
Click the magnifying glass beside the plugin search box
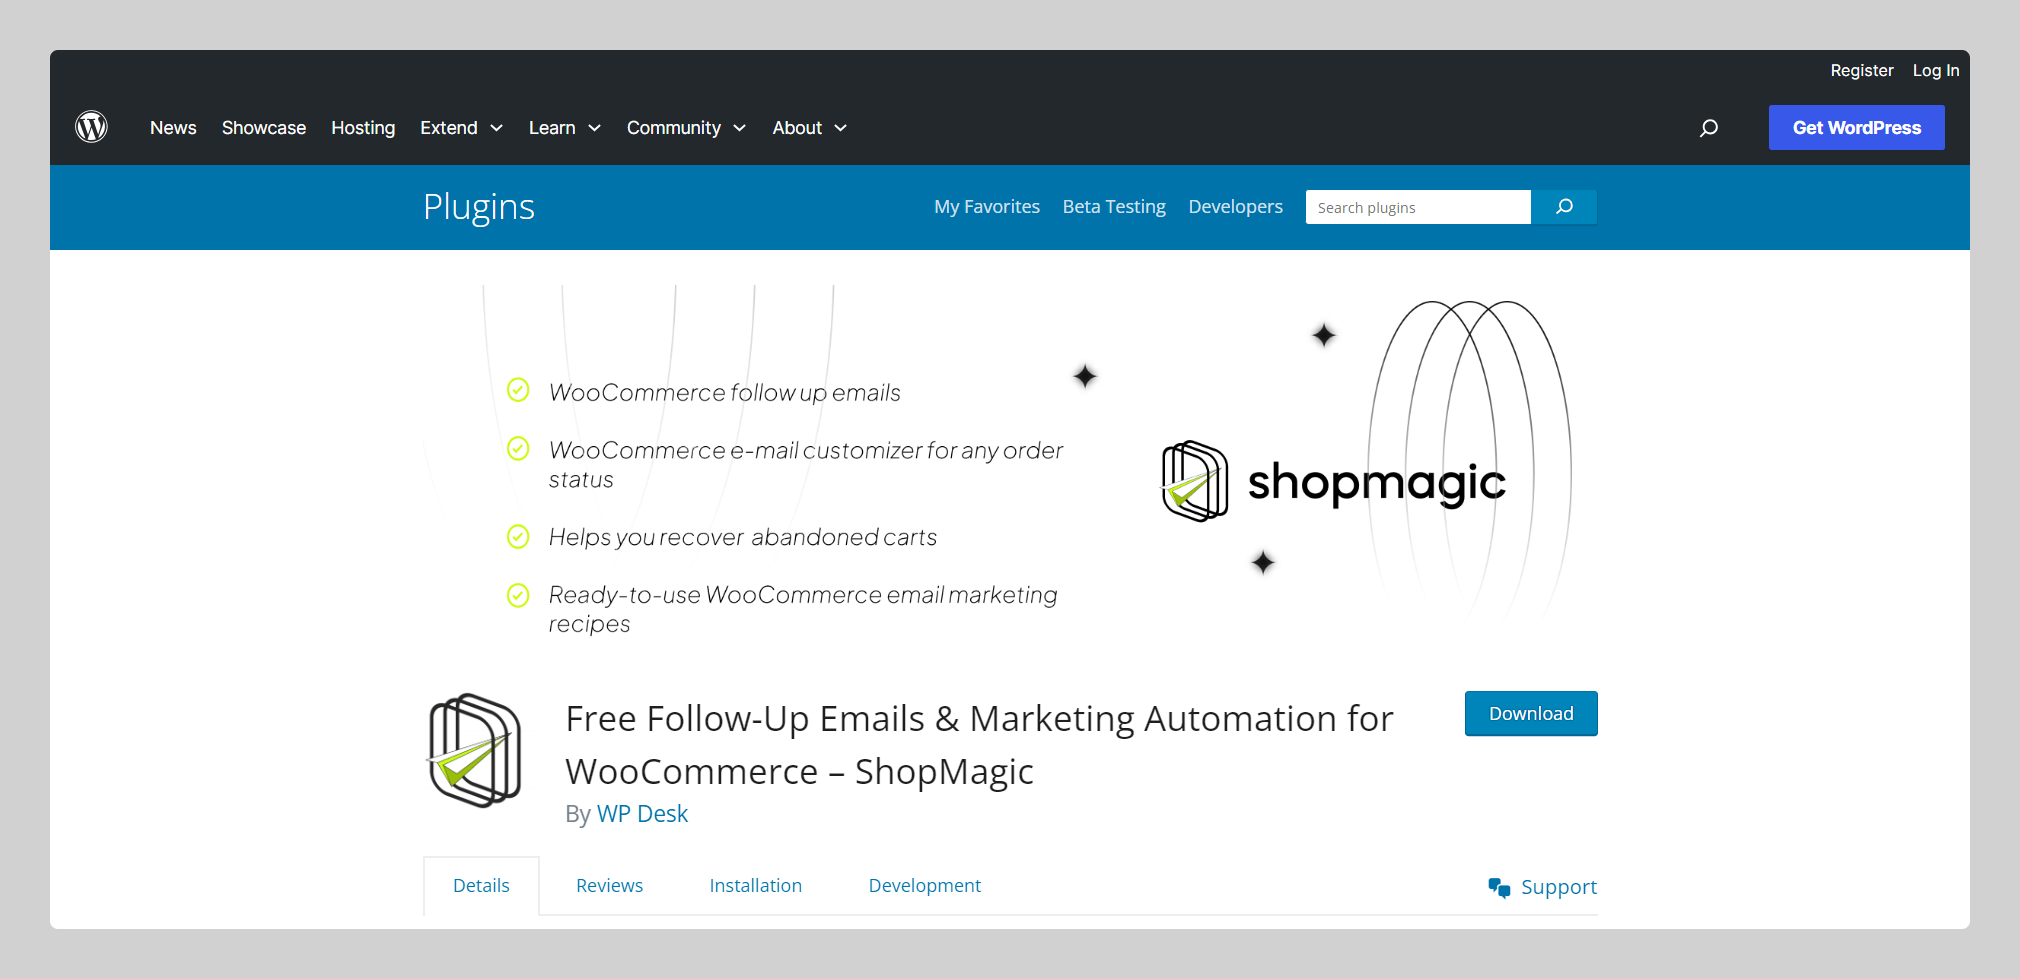point(1563,207)
